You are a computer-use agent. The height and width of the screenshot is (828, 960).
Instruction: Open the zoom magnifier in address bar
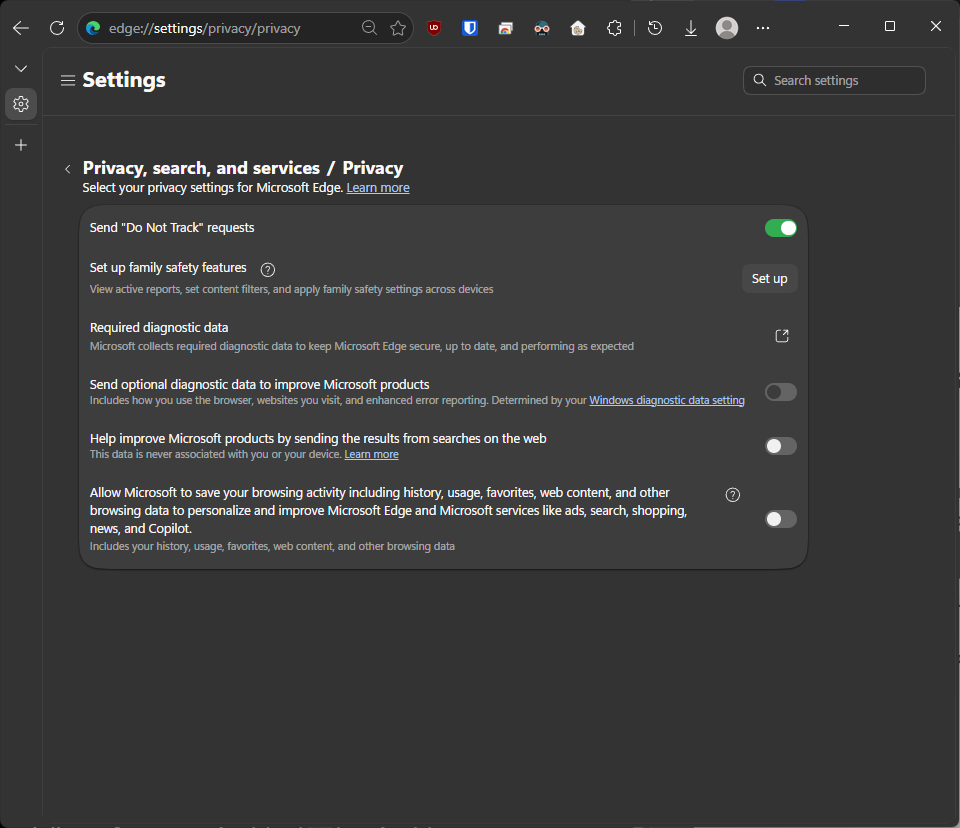[x=369, y=28]
